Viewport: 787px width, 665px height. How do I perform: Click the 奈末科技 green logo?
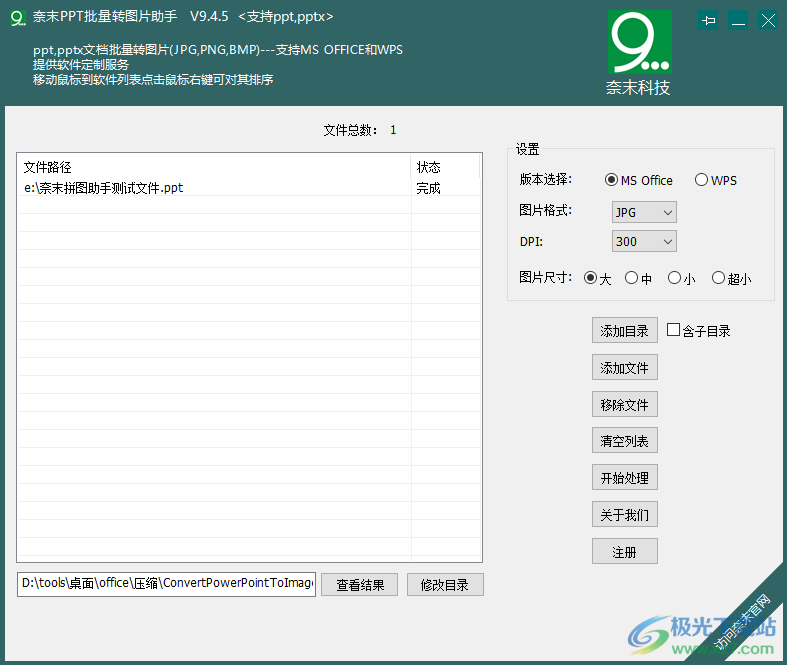(639, 43)
